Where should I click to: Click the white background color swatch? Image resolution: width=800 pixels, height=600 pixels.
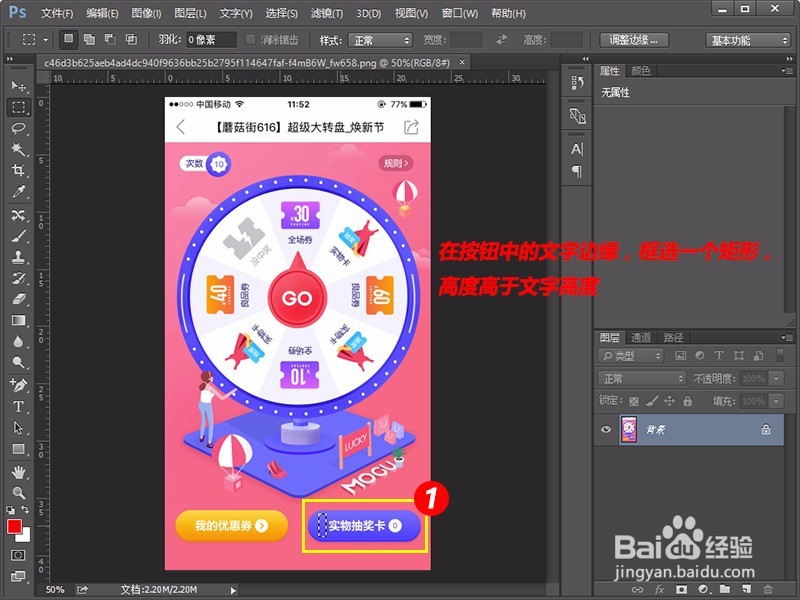(26, 536)
